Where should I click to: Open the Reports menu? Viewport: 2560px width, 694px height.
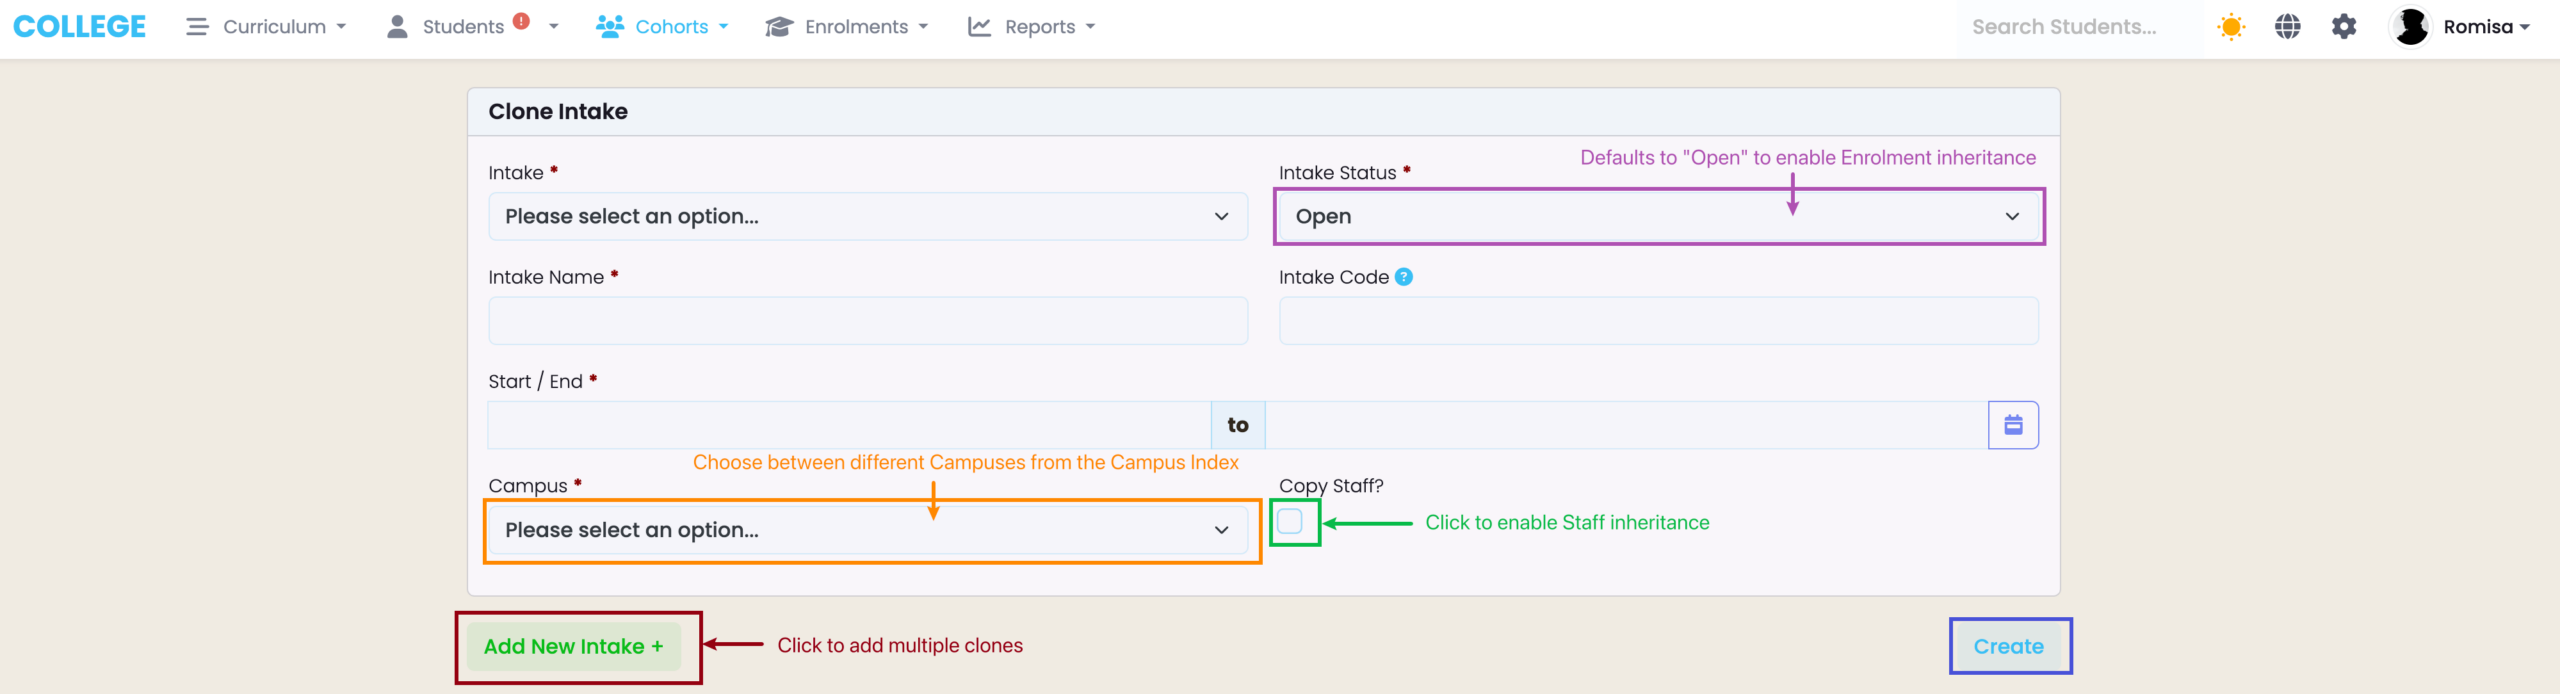click(x=1032, y=27)
